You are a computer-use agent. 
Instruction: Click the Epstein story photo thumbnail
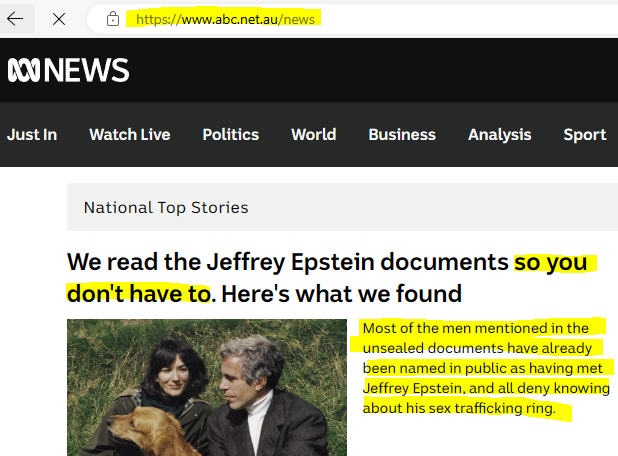[207, 387]
